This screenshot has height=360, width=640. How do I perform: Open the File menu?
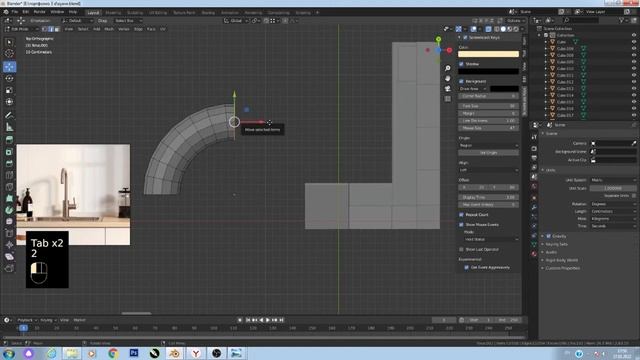pos(15,12)
